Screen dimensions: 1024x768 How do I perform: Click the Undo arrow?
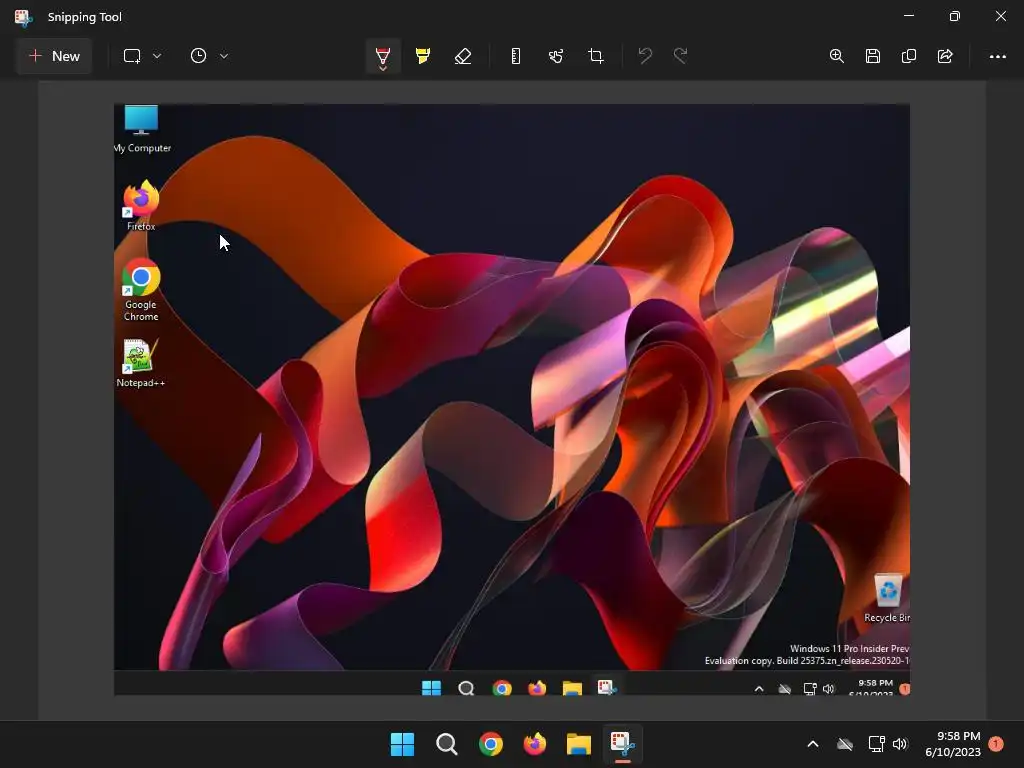(x=645, y=56)
